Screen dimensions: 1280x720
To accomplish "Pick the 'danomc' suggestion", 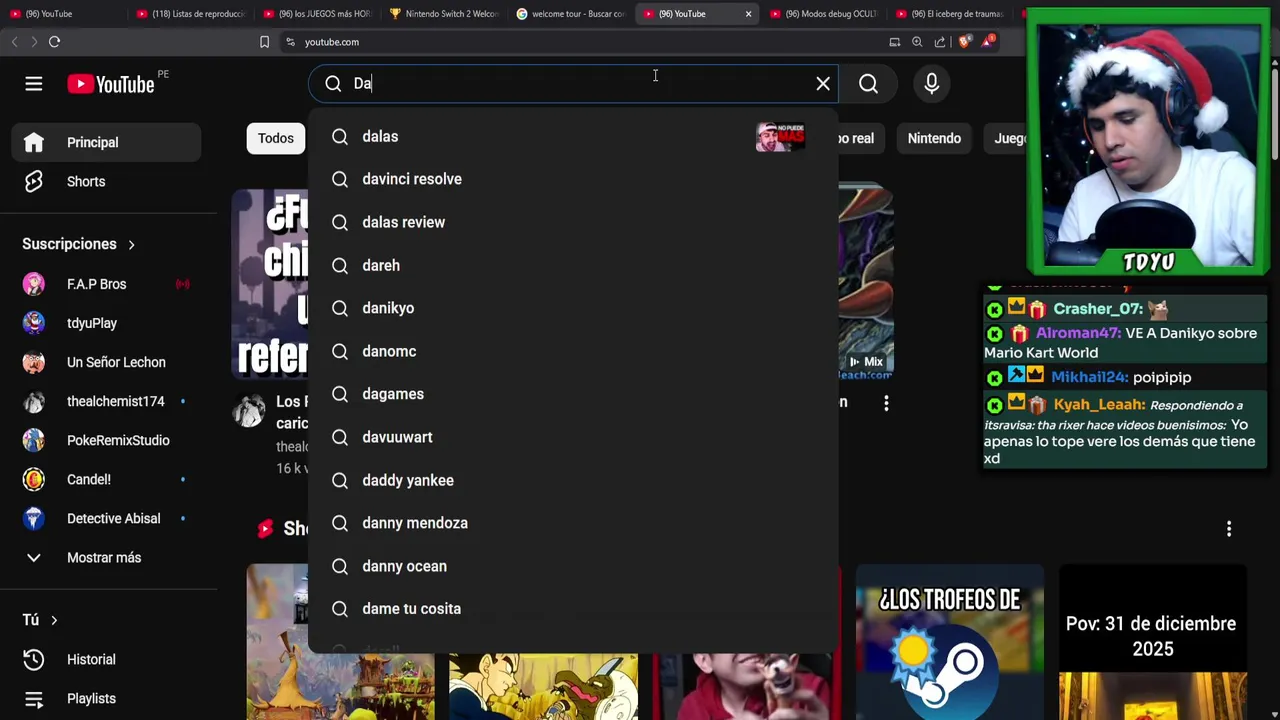I will [x=573, y=351].
